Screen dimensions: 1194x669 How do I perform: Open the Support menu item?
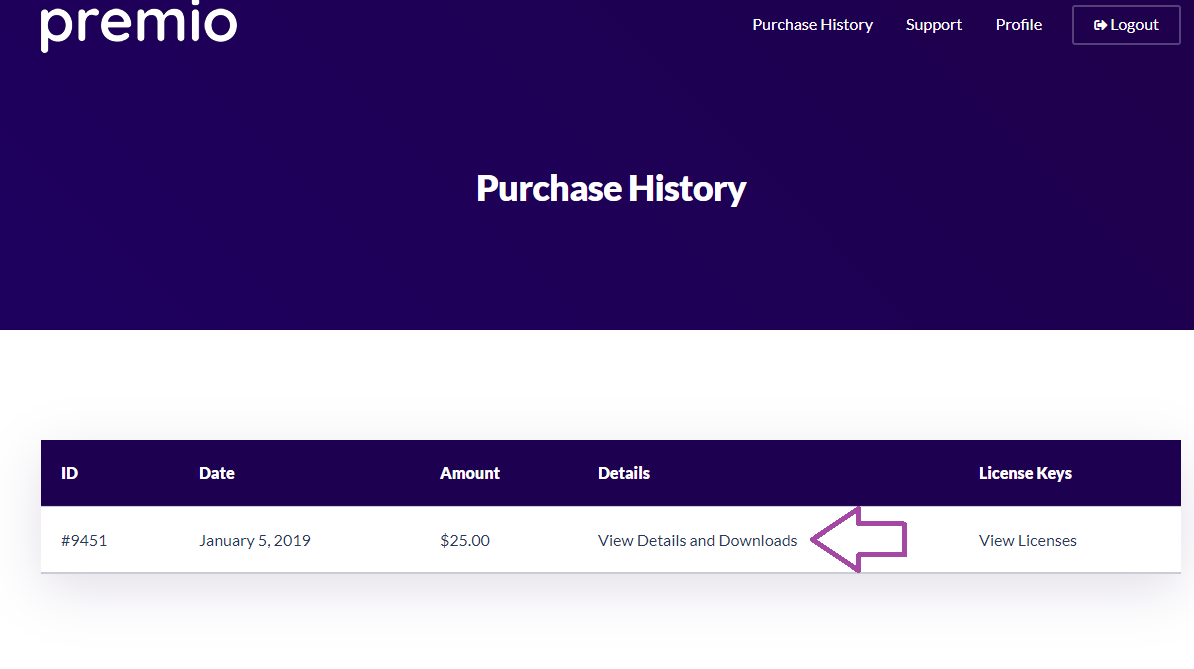pyautogui.click(x=934, y=25)
